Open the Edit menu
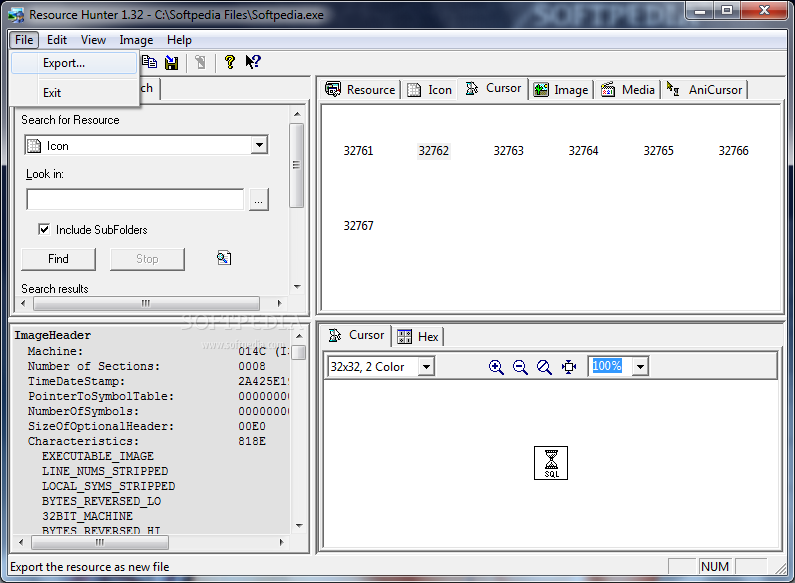The width and height of the screenshot is (795, 583). point(57,40)
